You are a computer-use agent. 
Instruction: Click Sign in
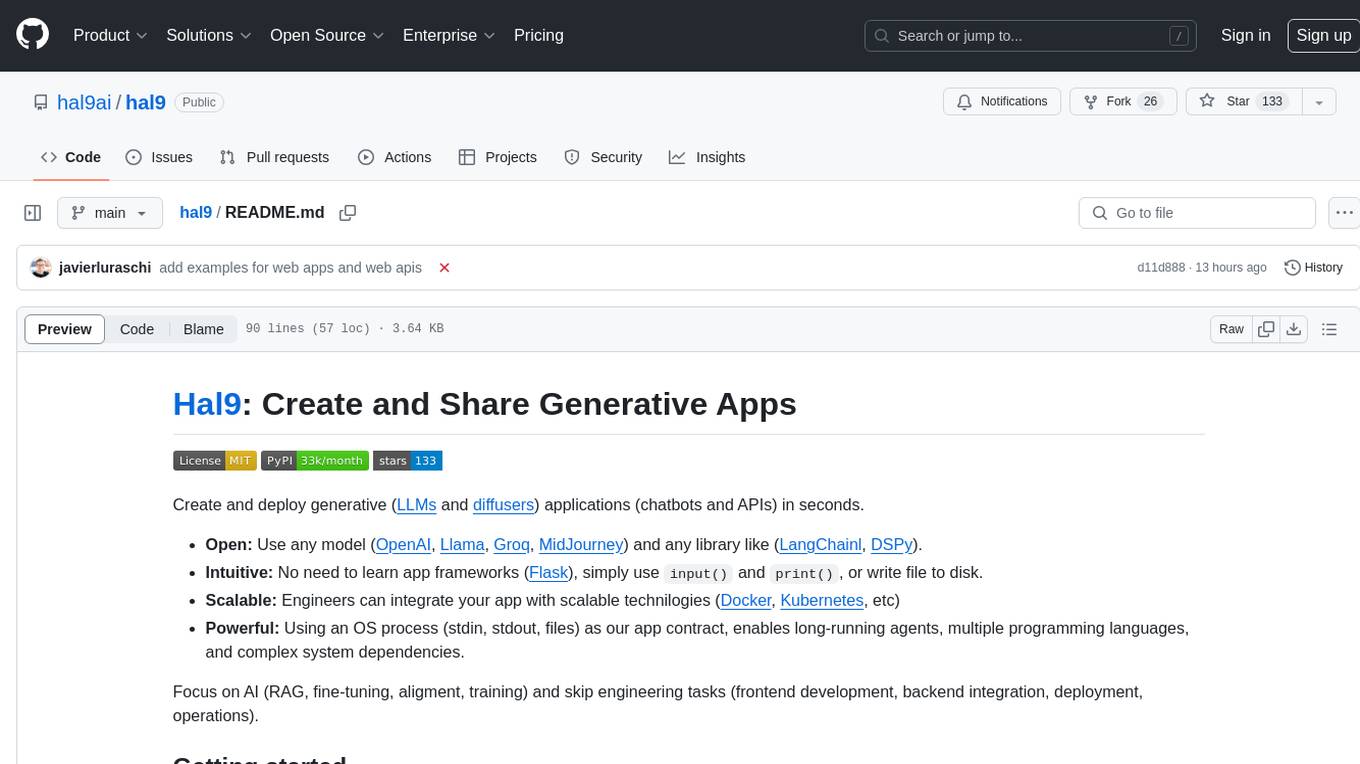(x=1245, y=35)
